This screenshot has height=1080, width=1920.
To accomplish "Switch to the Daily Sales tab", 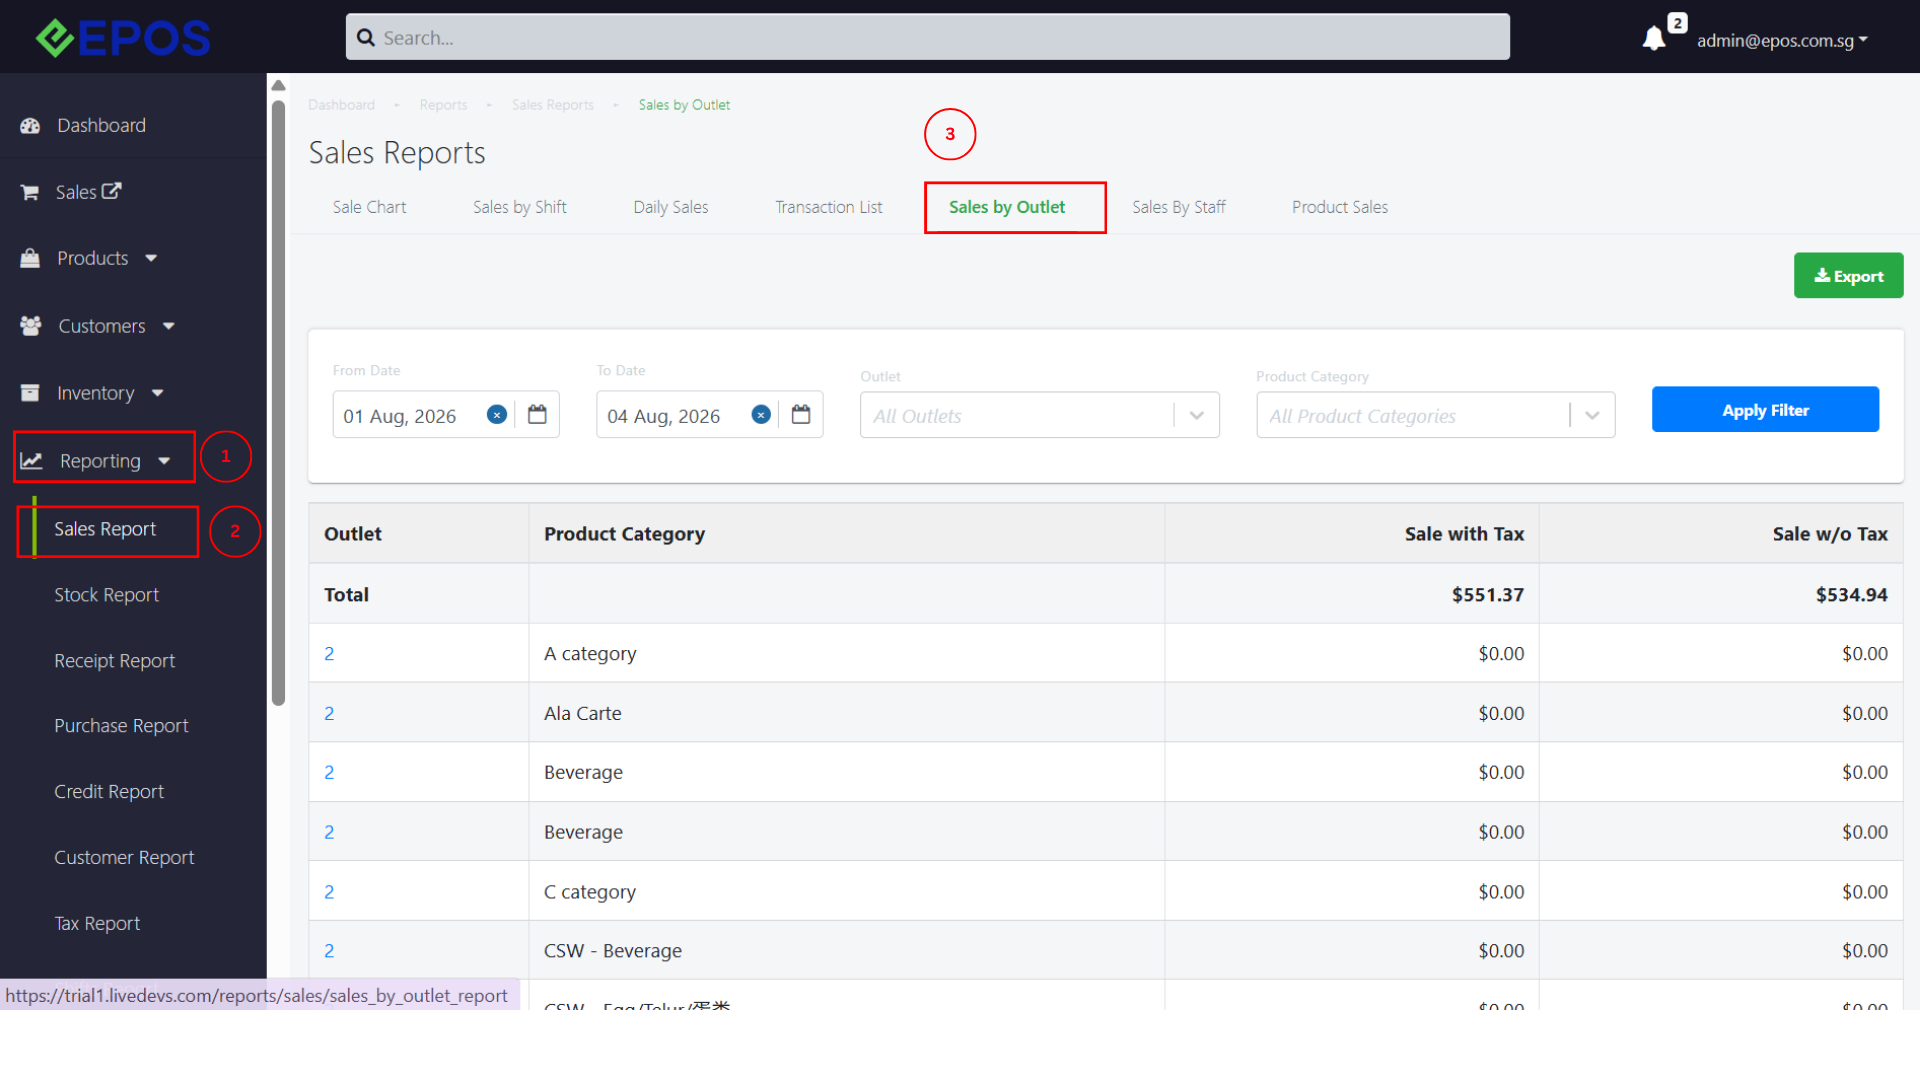I will coord(671,207).
